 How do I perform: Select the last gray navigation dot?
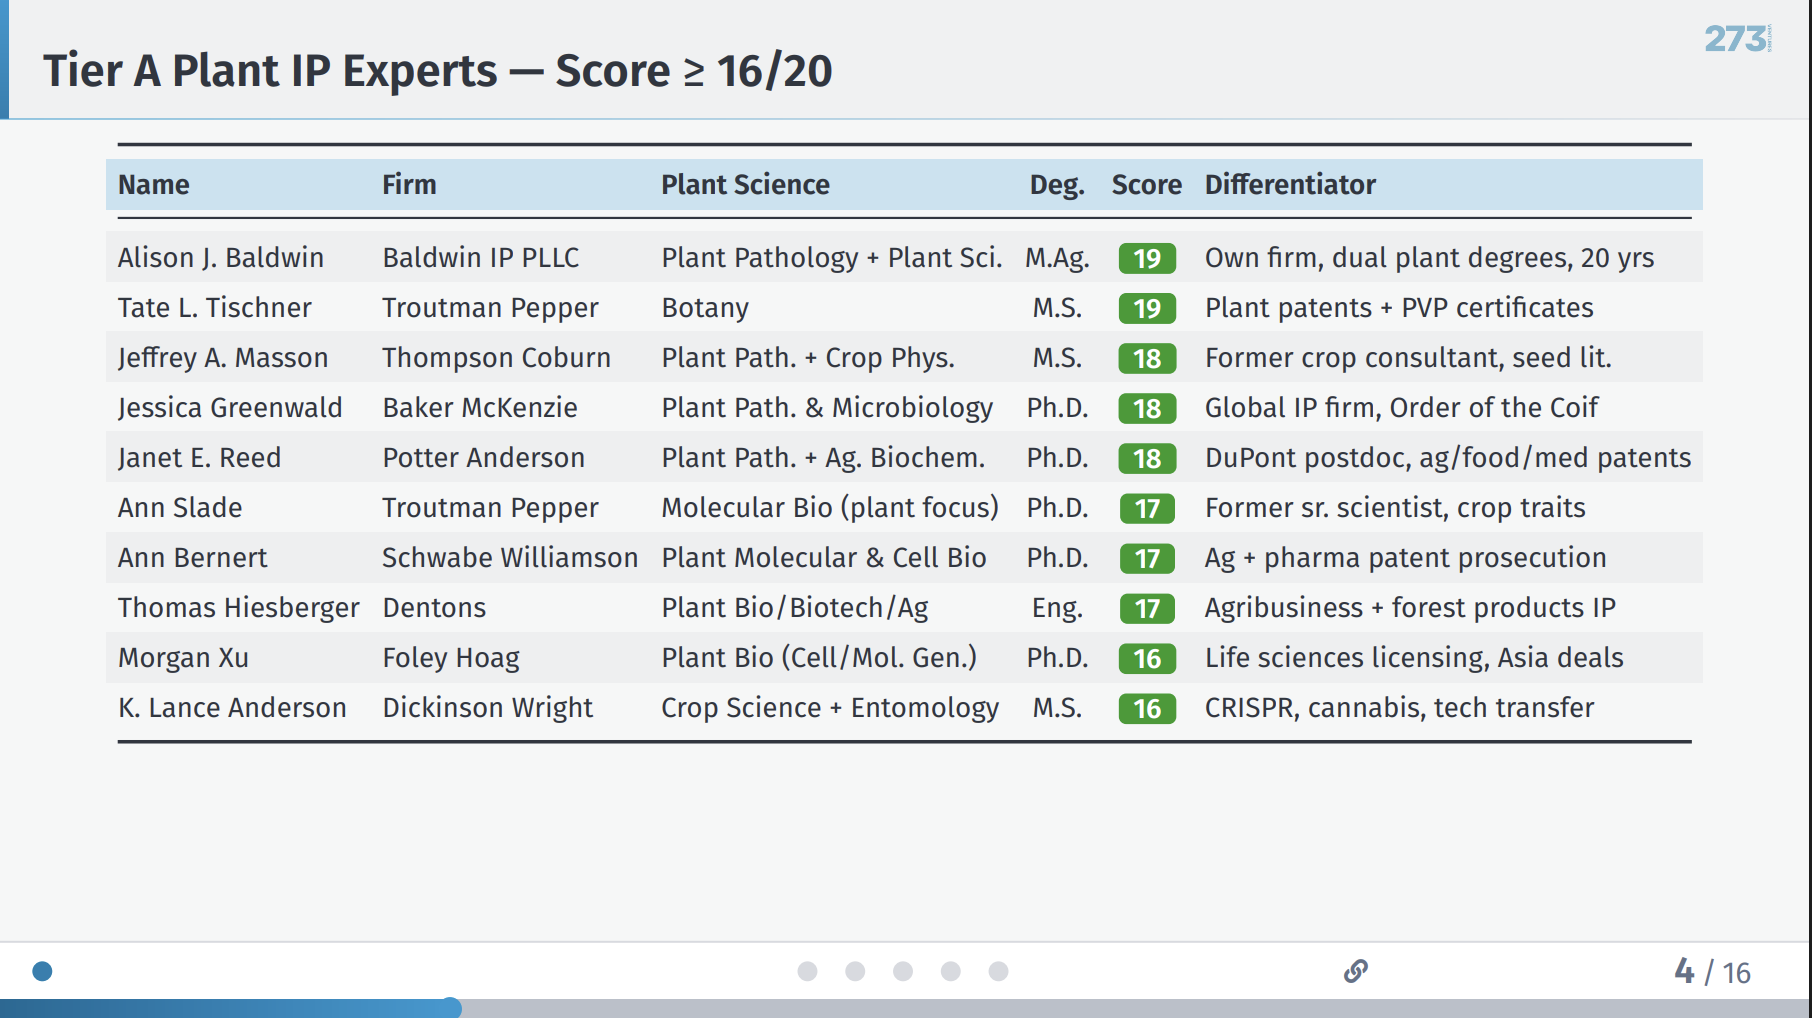coord(998,971)
